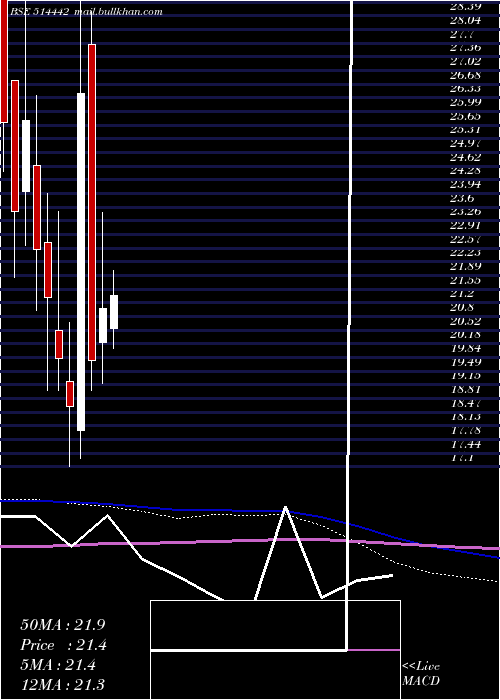Pick the 25.31 price axis label
Viewport: 500px width, 700px height.
tap(465, 129)
